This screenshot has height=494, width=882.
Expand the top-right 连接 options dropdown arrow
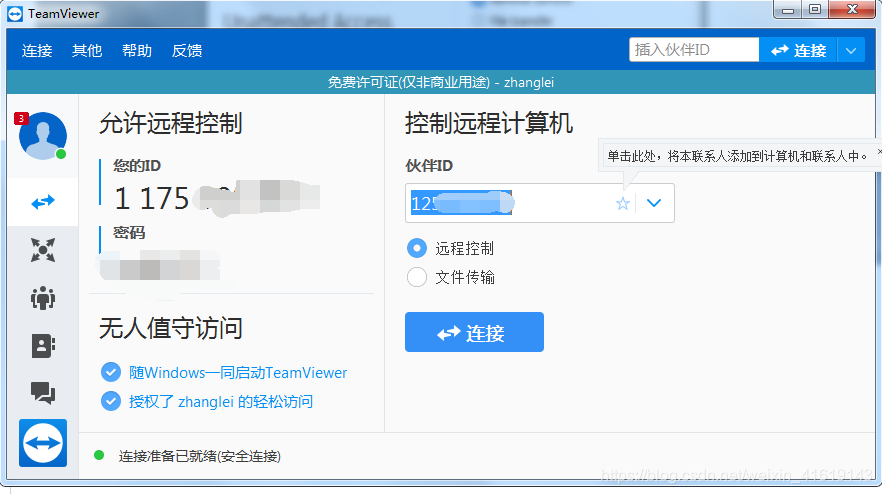point(851,51)
